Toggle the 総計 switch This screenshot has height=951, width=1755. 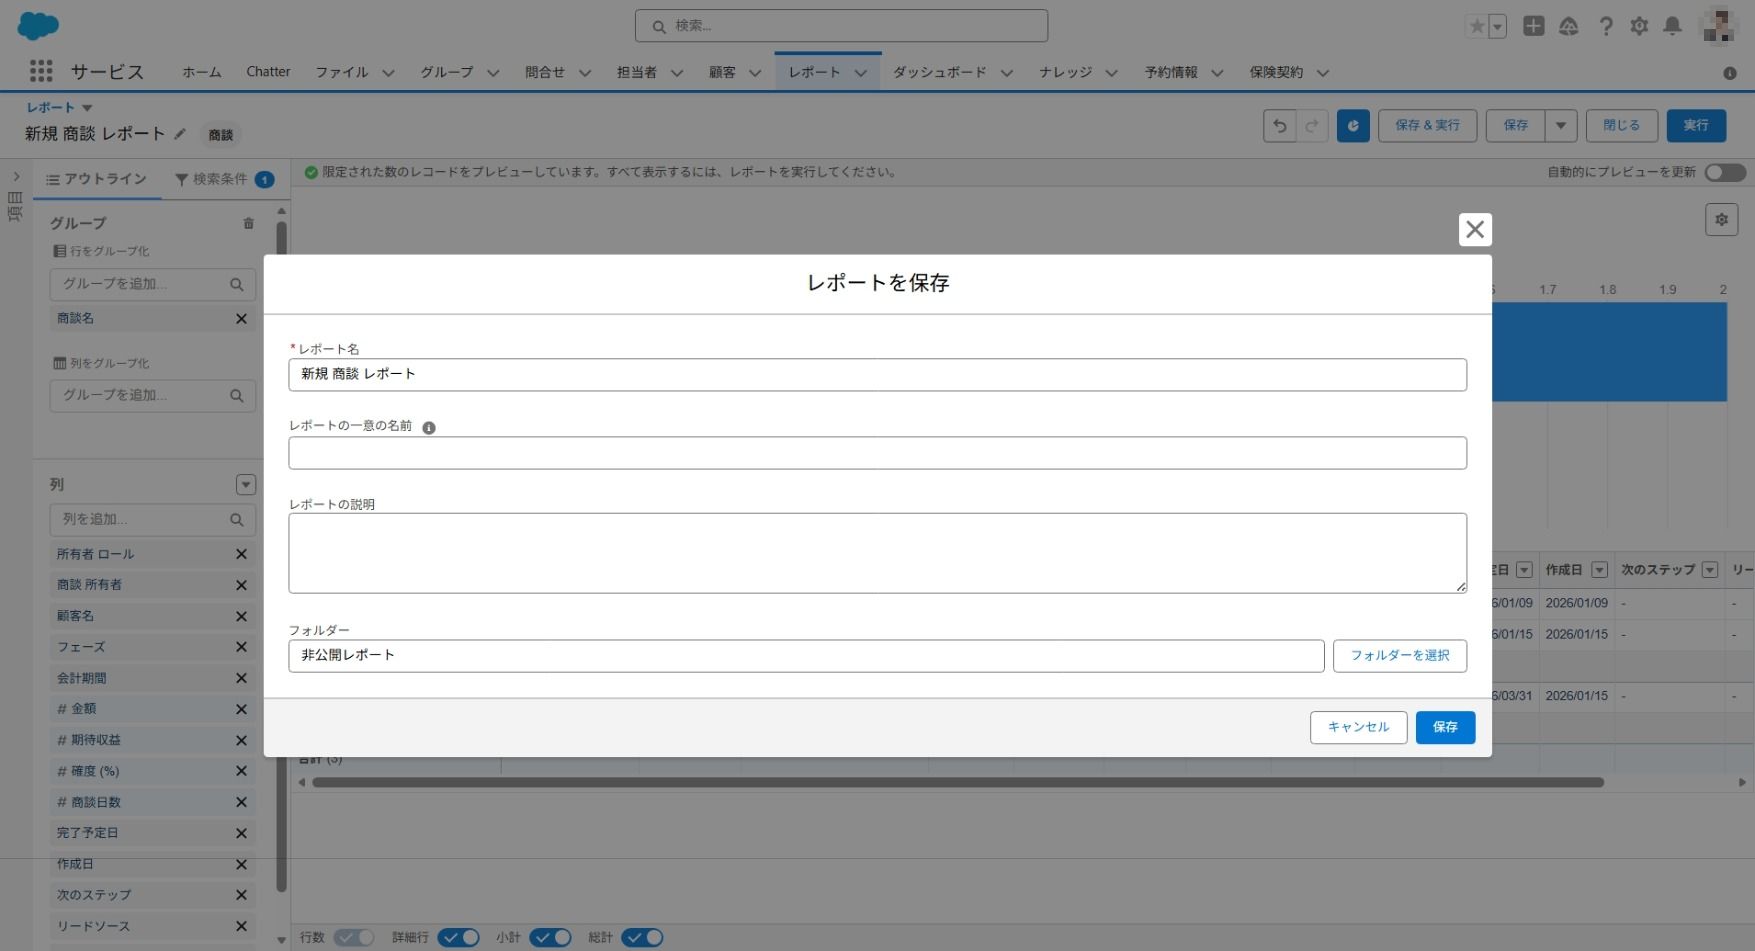click(642, 938)
